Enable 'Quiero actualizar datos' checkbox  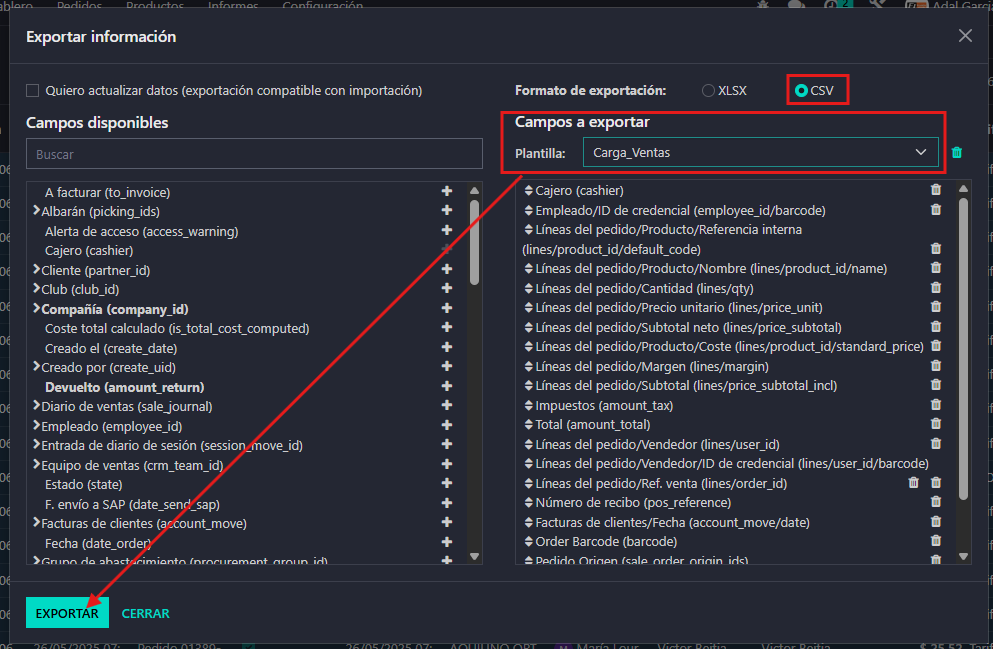point(33,90)
